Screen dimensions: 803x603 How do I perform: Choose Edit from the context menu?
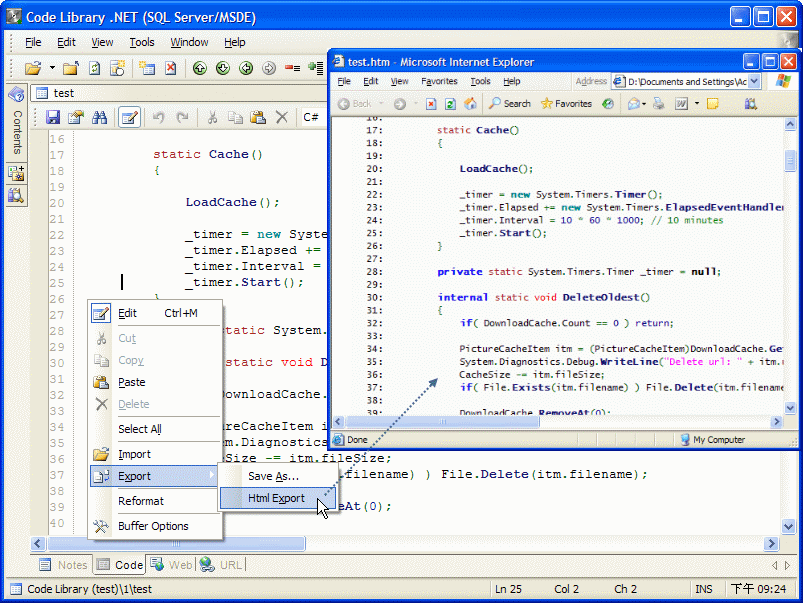click(x=156, y=313)
